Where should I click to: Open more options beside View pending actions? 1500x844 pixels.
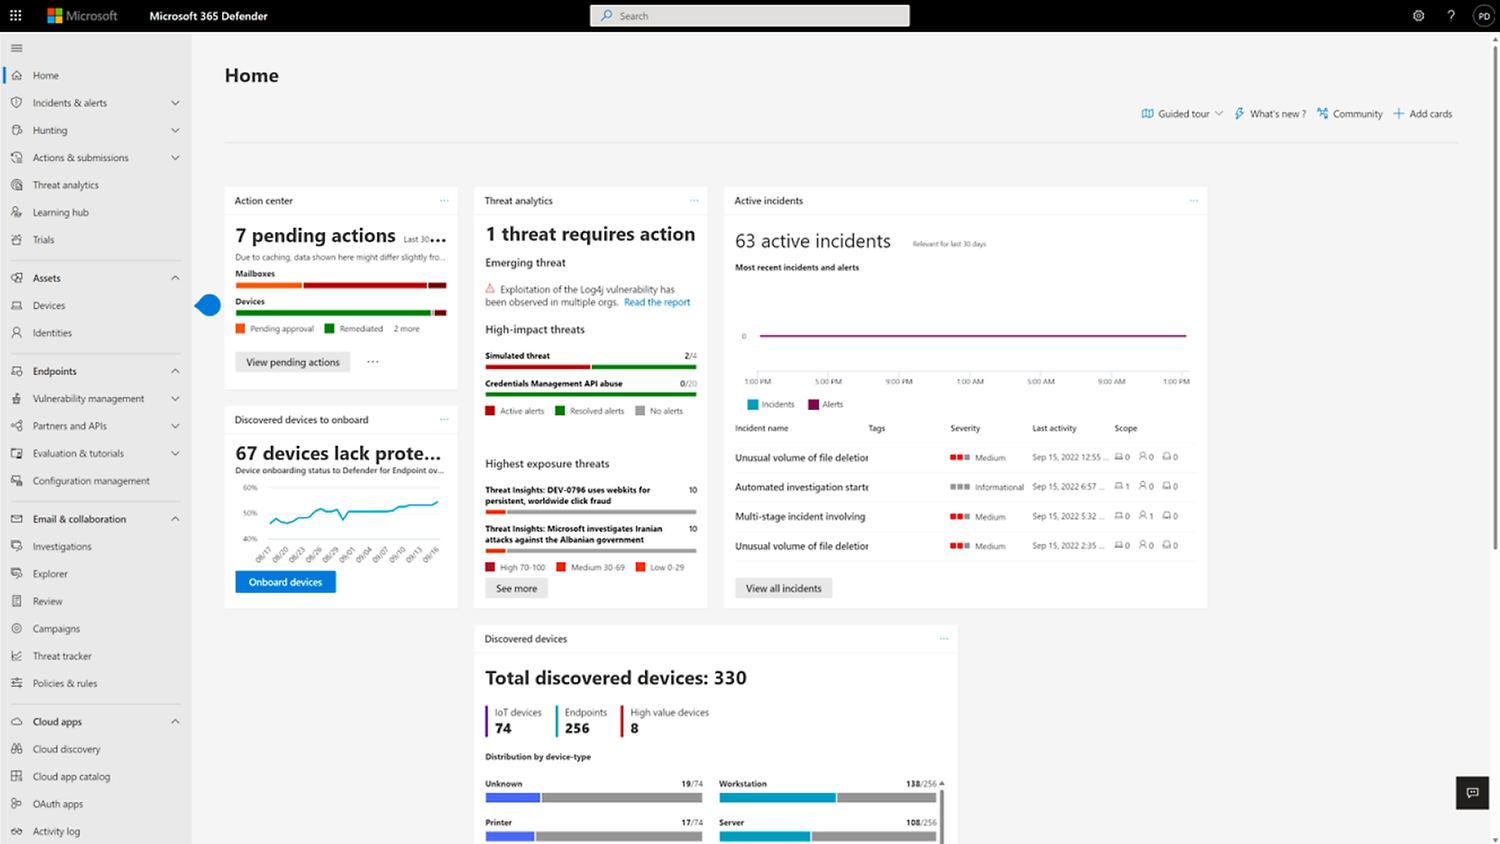point(373,362)
